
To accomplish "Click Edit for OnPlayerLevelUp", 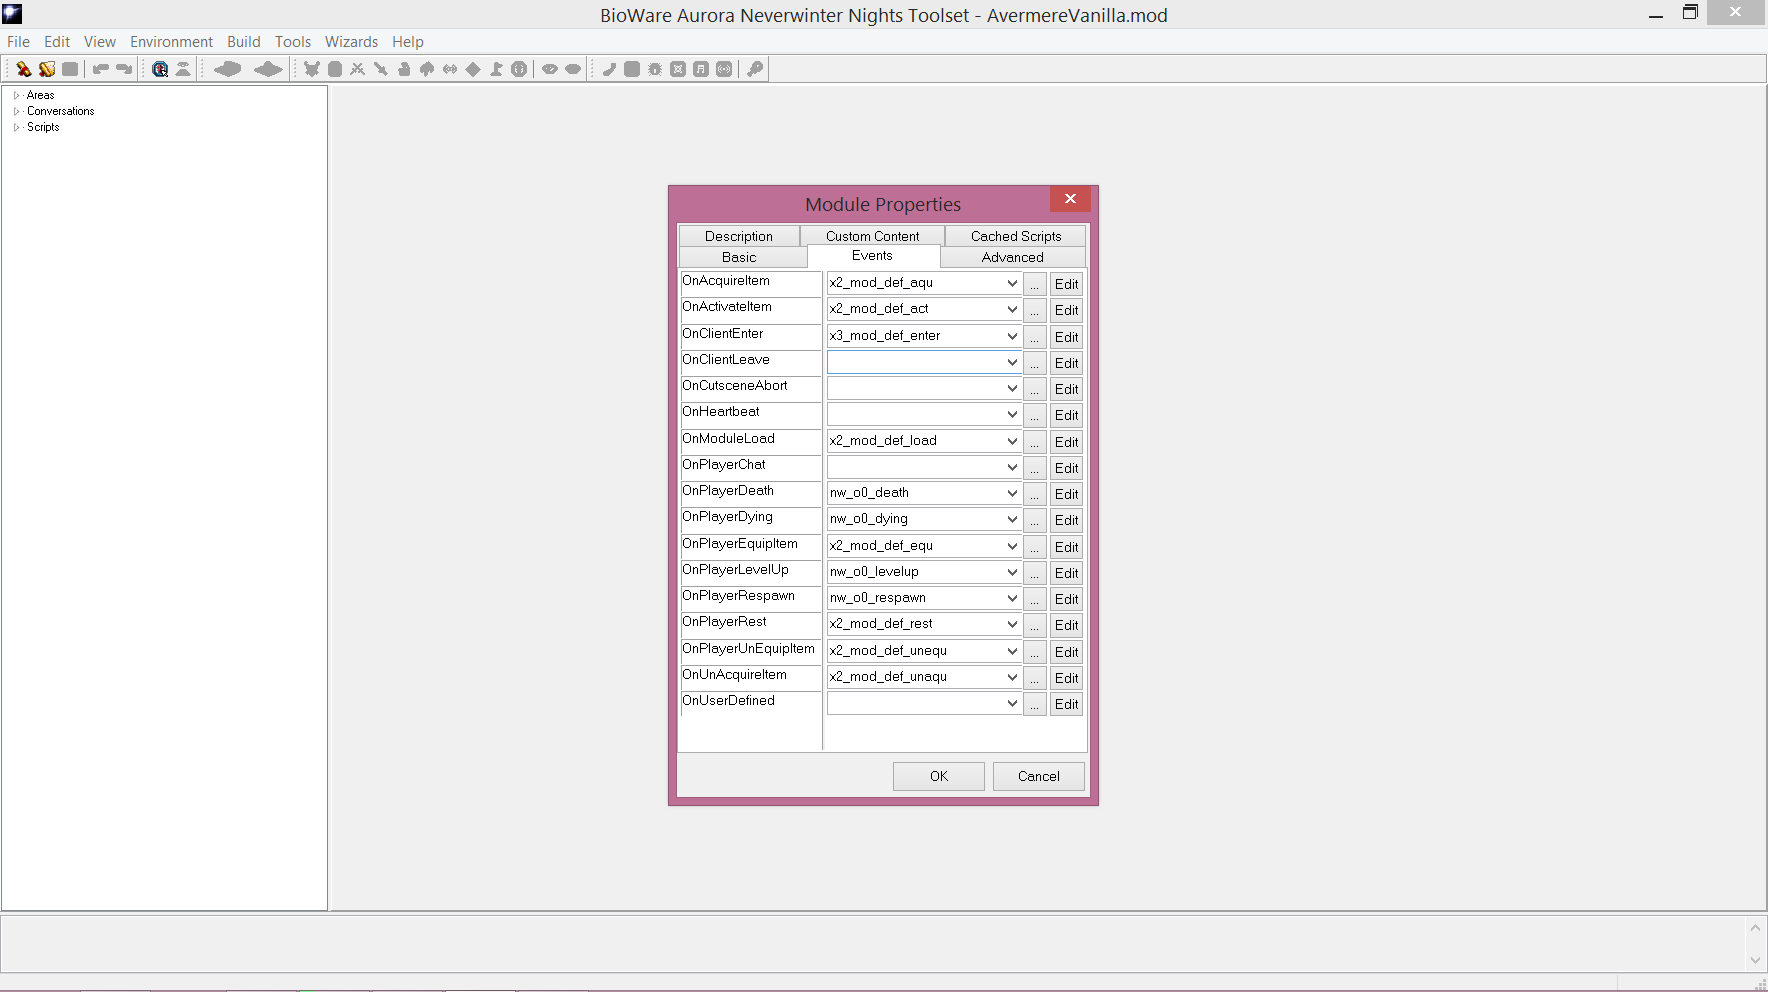I will (x=1067, y=573).
